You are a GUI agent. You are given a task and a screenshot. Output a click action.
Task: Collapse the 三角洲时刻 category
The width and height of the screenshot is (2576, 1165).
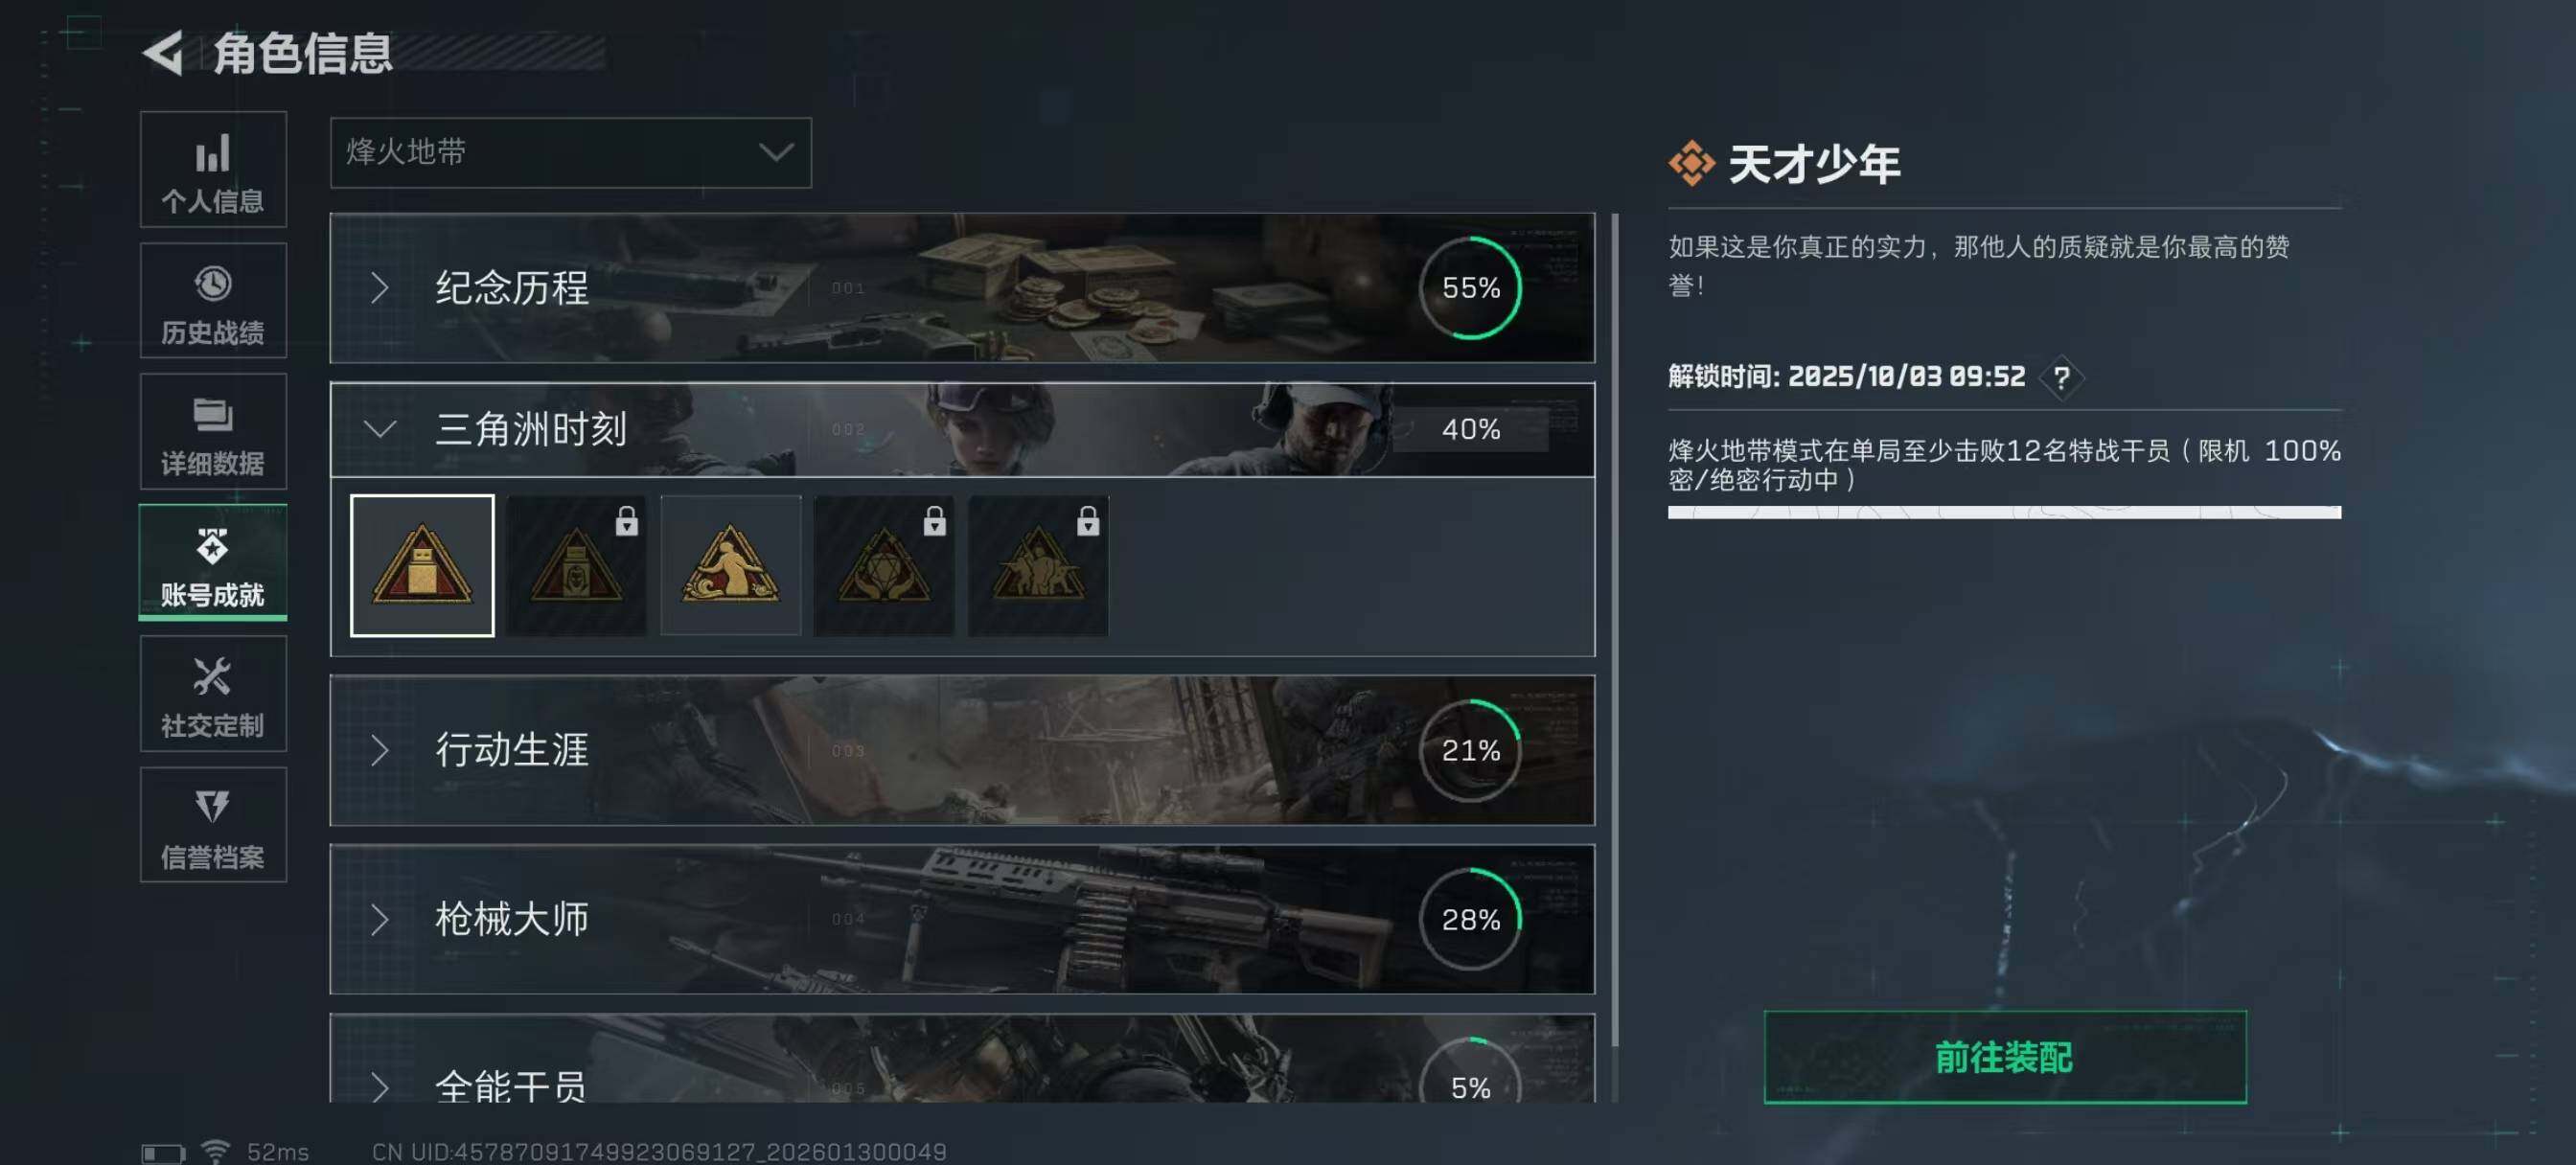[x=962, y=429]
